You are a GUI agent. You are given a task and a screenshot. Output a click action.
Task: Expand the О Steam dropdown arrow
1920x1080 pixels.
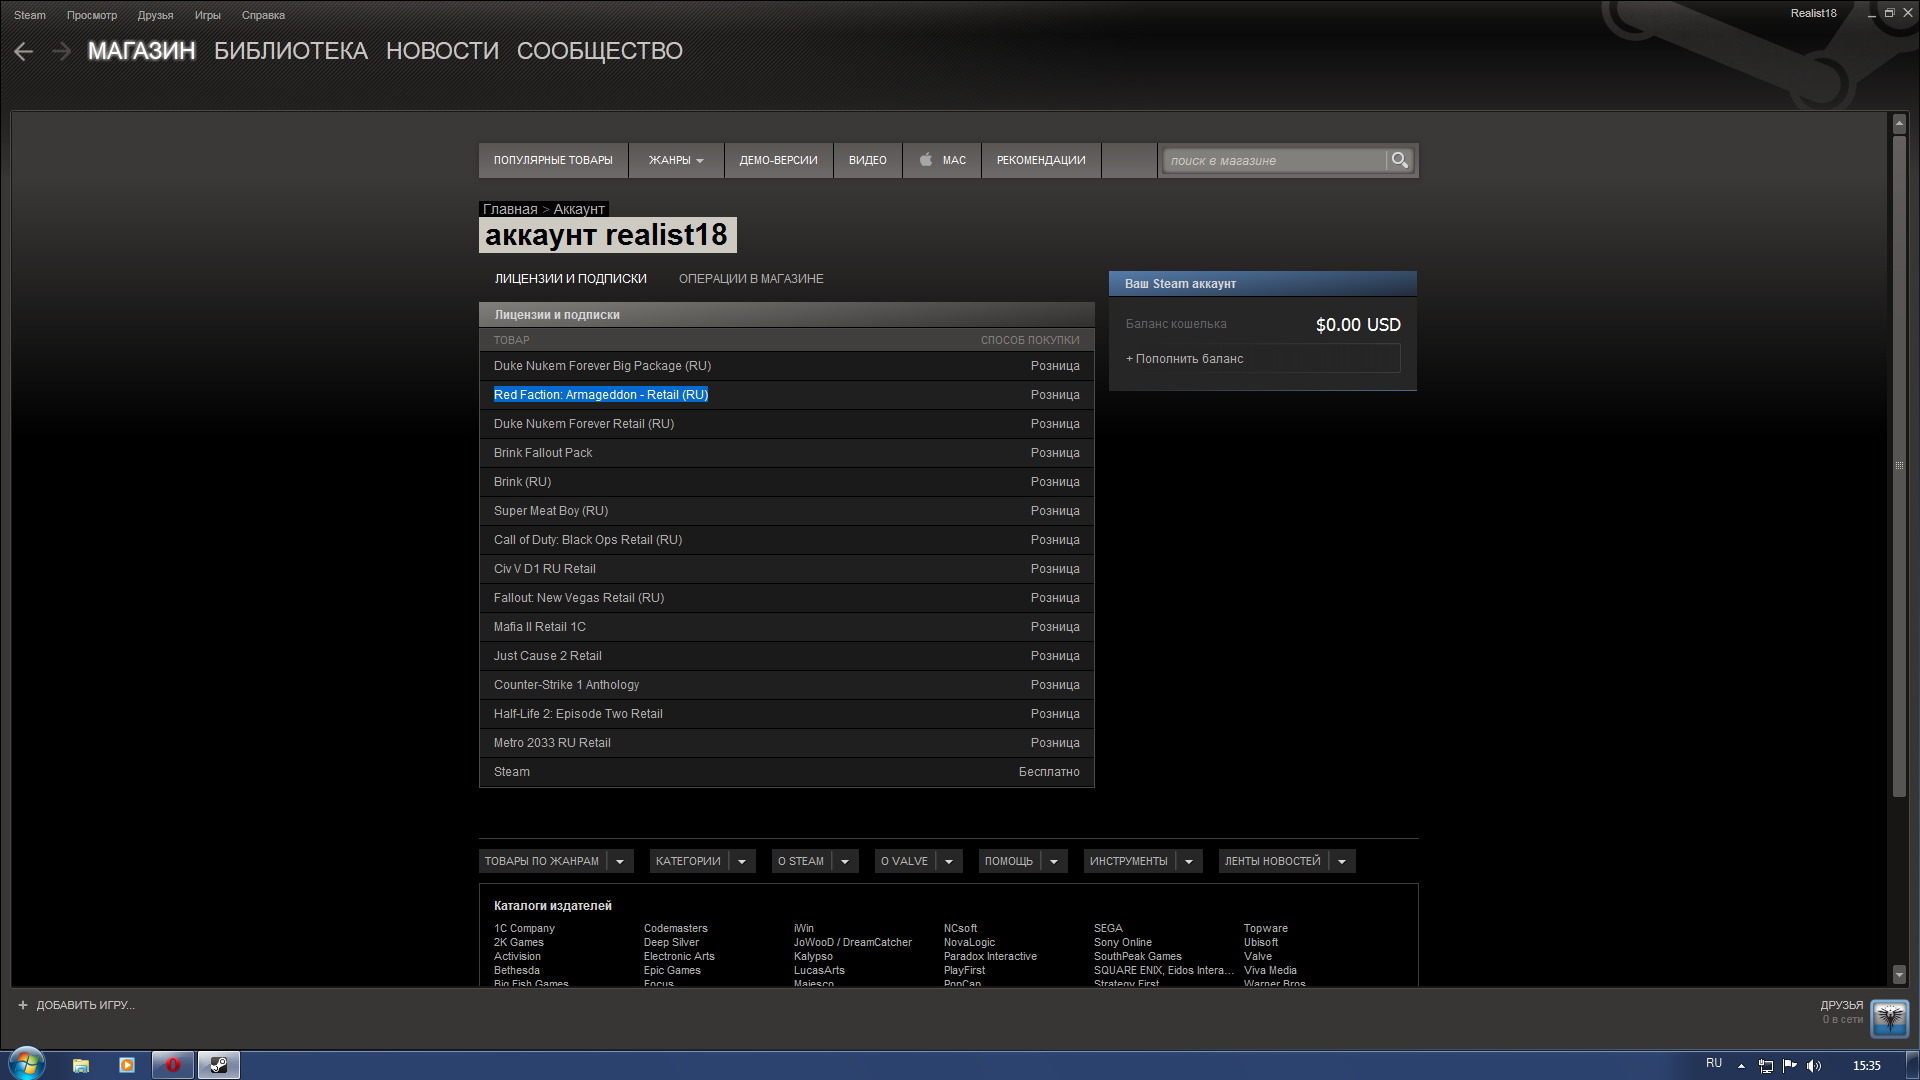pos(845,861)
